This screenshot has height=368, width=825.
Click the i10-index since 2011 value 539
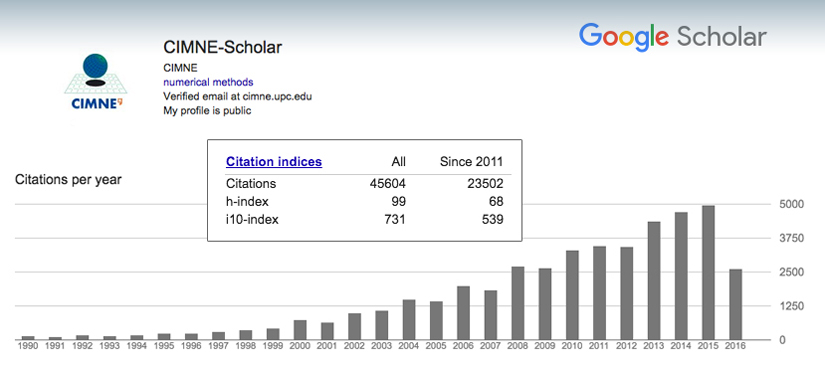click(x=492, y=220)
